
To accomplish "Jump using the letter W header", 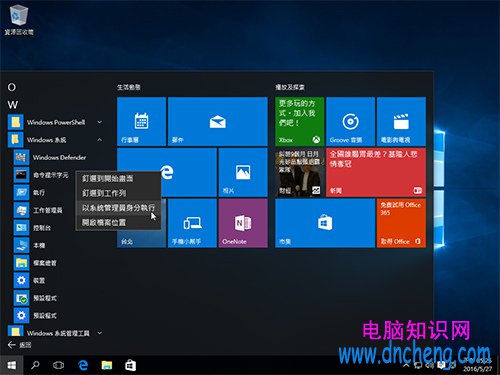I will (13, 105).
